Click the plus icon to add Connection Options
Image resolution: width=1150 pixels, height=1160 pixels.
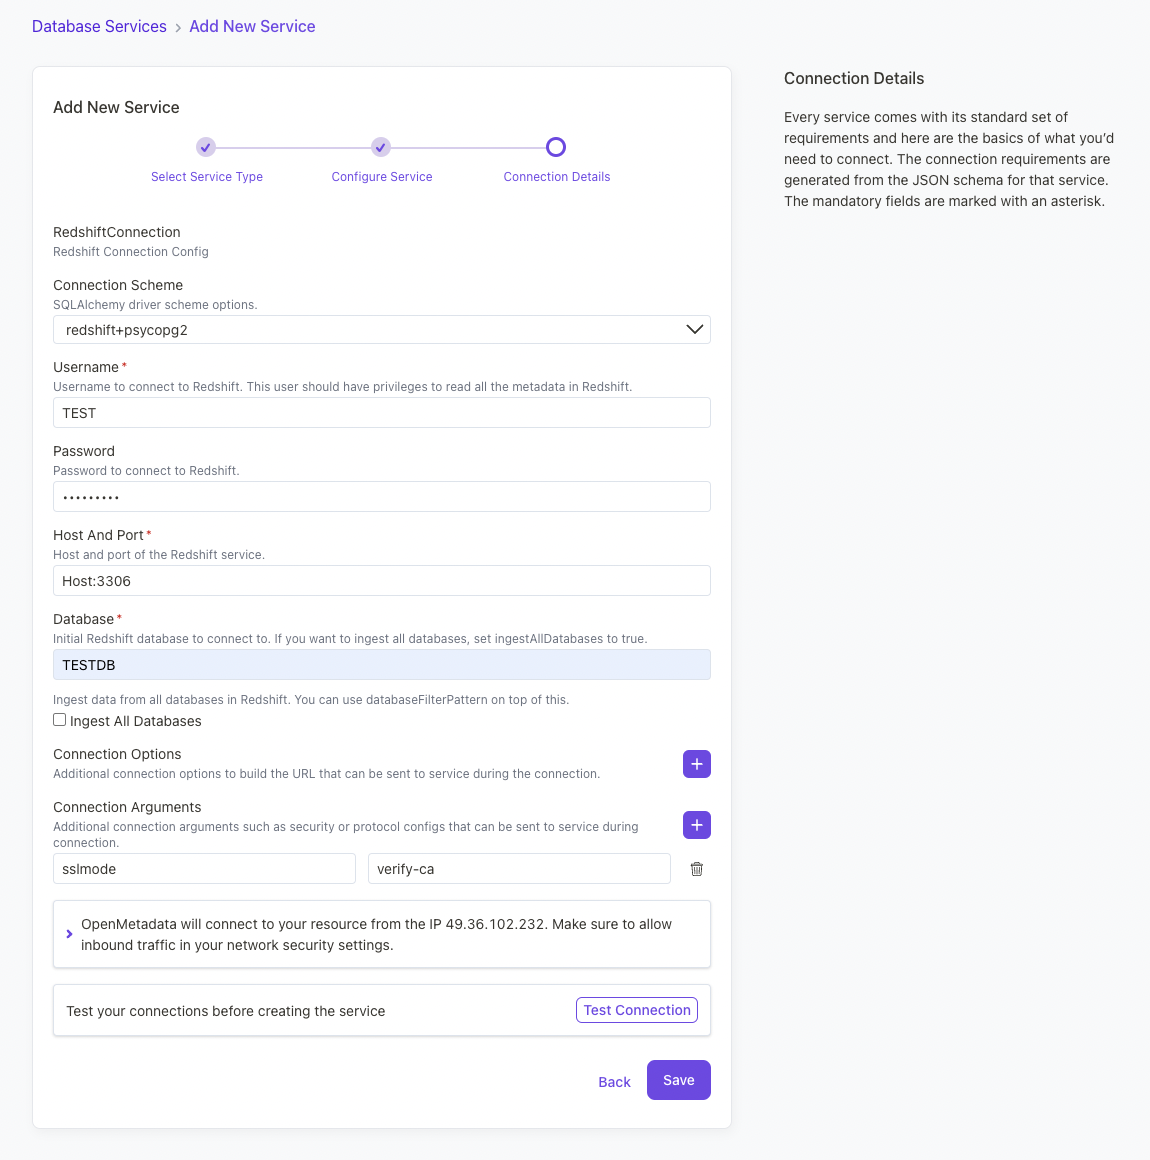[x=697, y=763]
